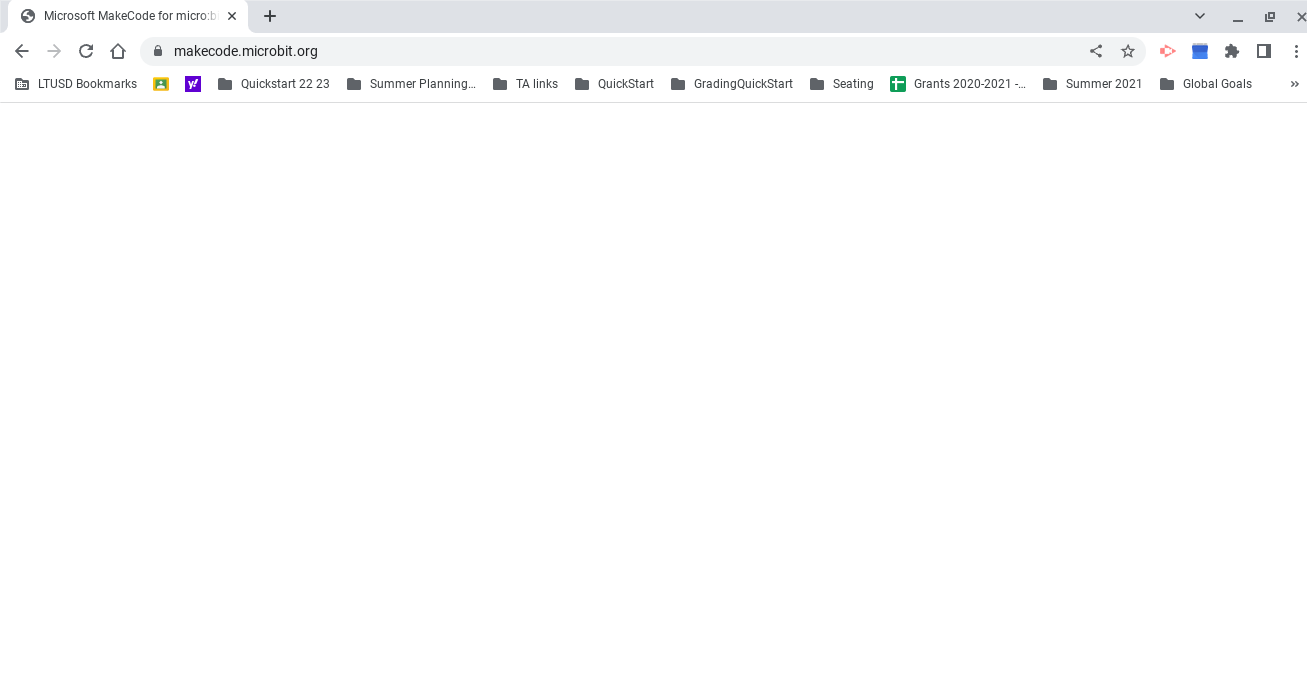The image size is (1307, 697).
Task: Click the share this page icon
Action: [1096, 50]
